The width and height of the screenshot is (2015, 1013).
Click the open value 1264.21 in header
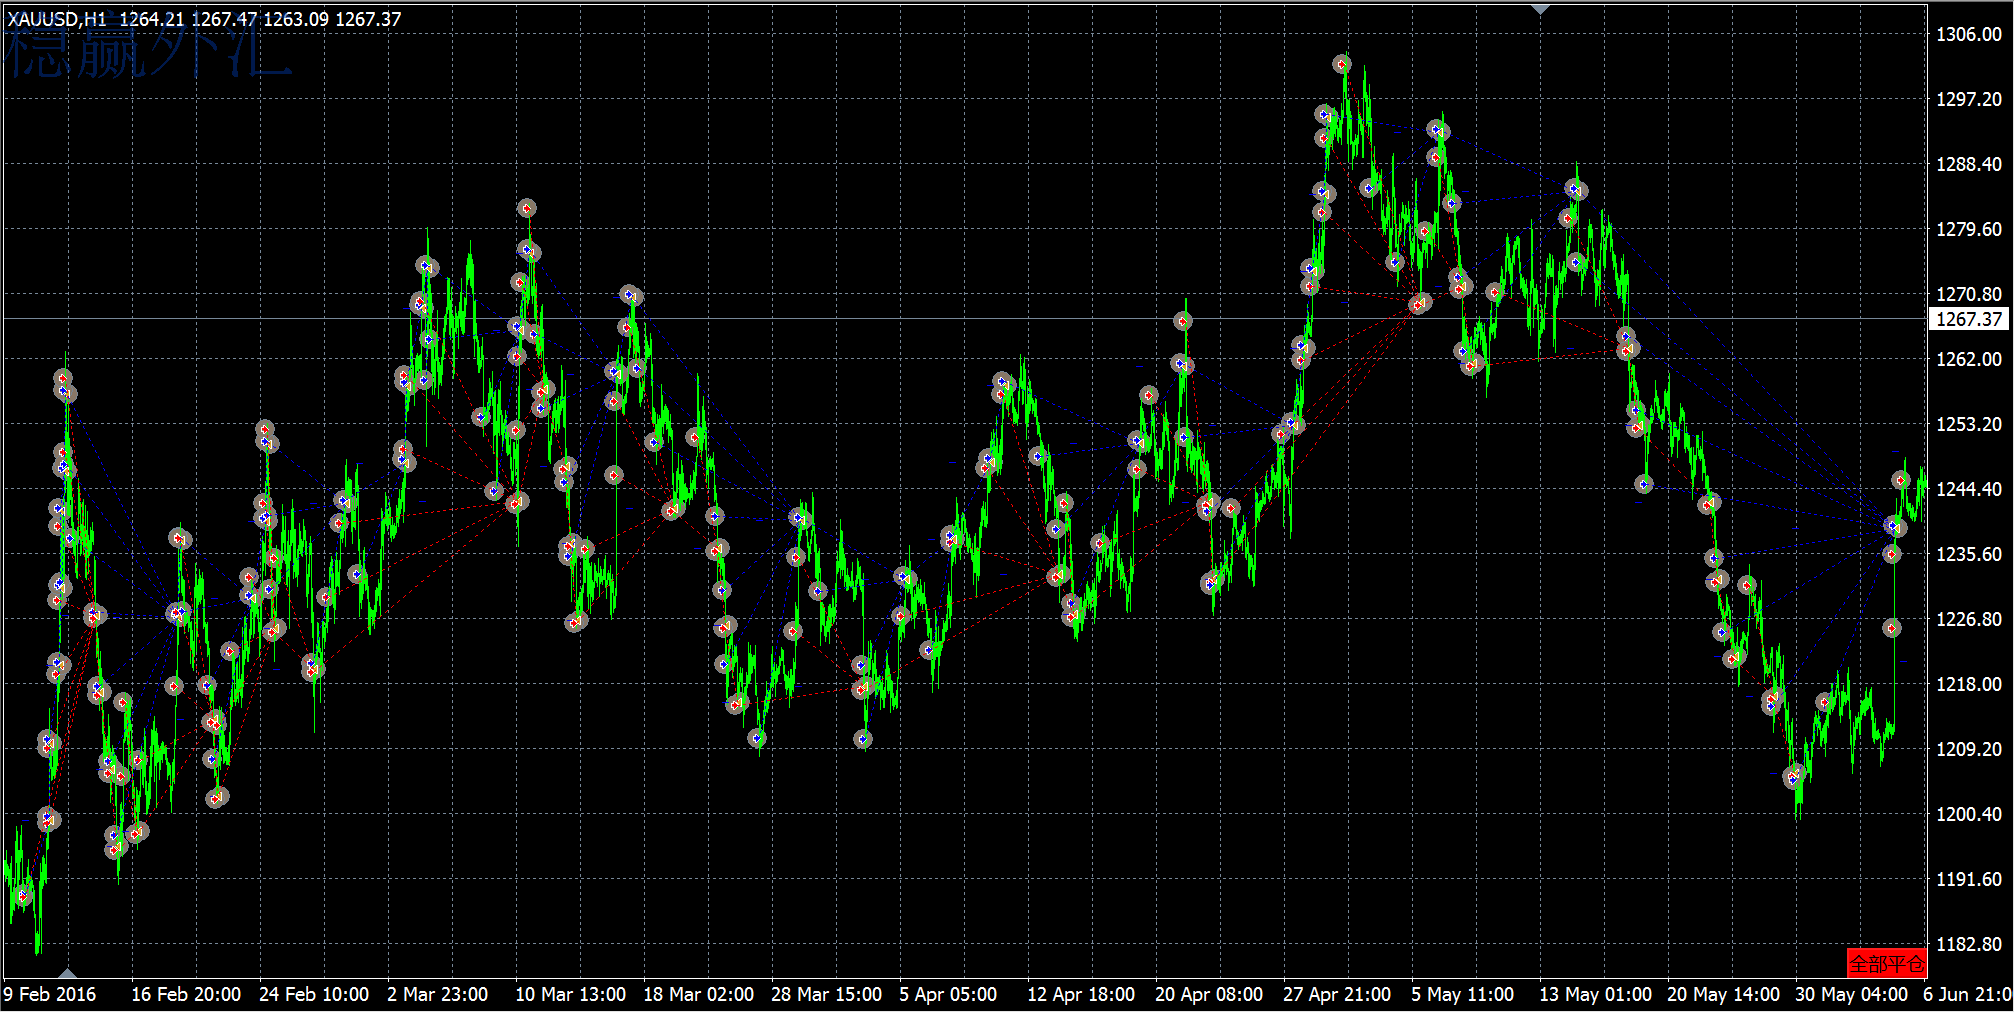(152, 19)
